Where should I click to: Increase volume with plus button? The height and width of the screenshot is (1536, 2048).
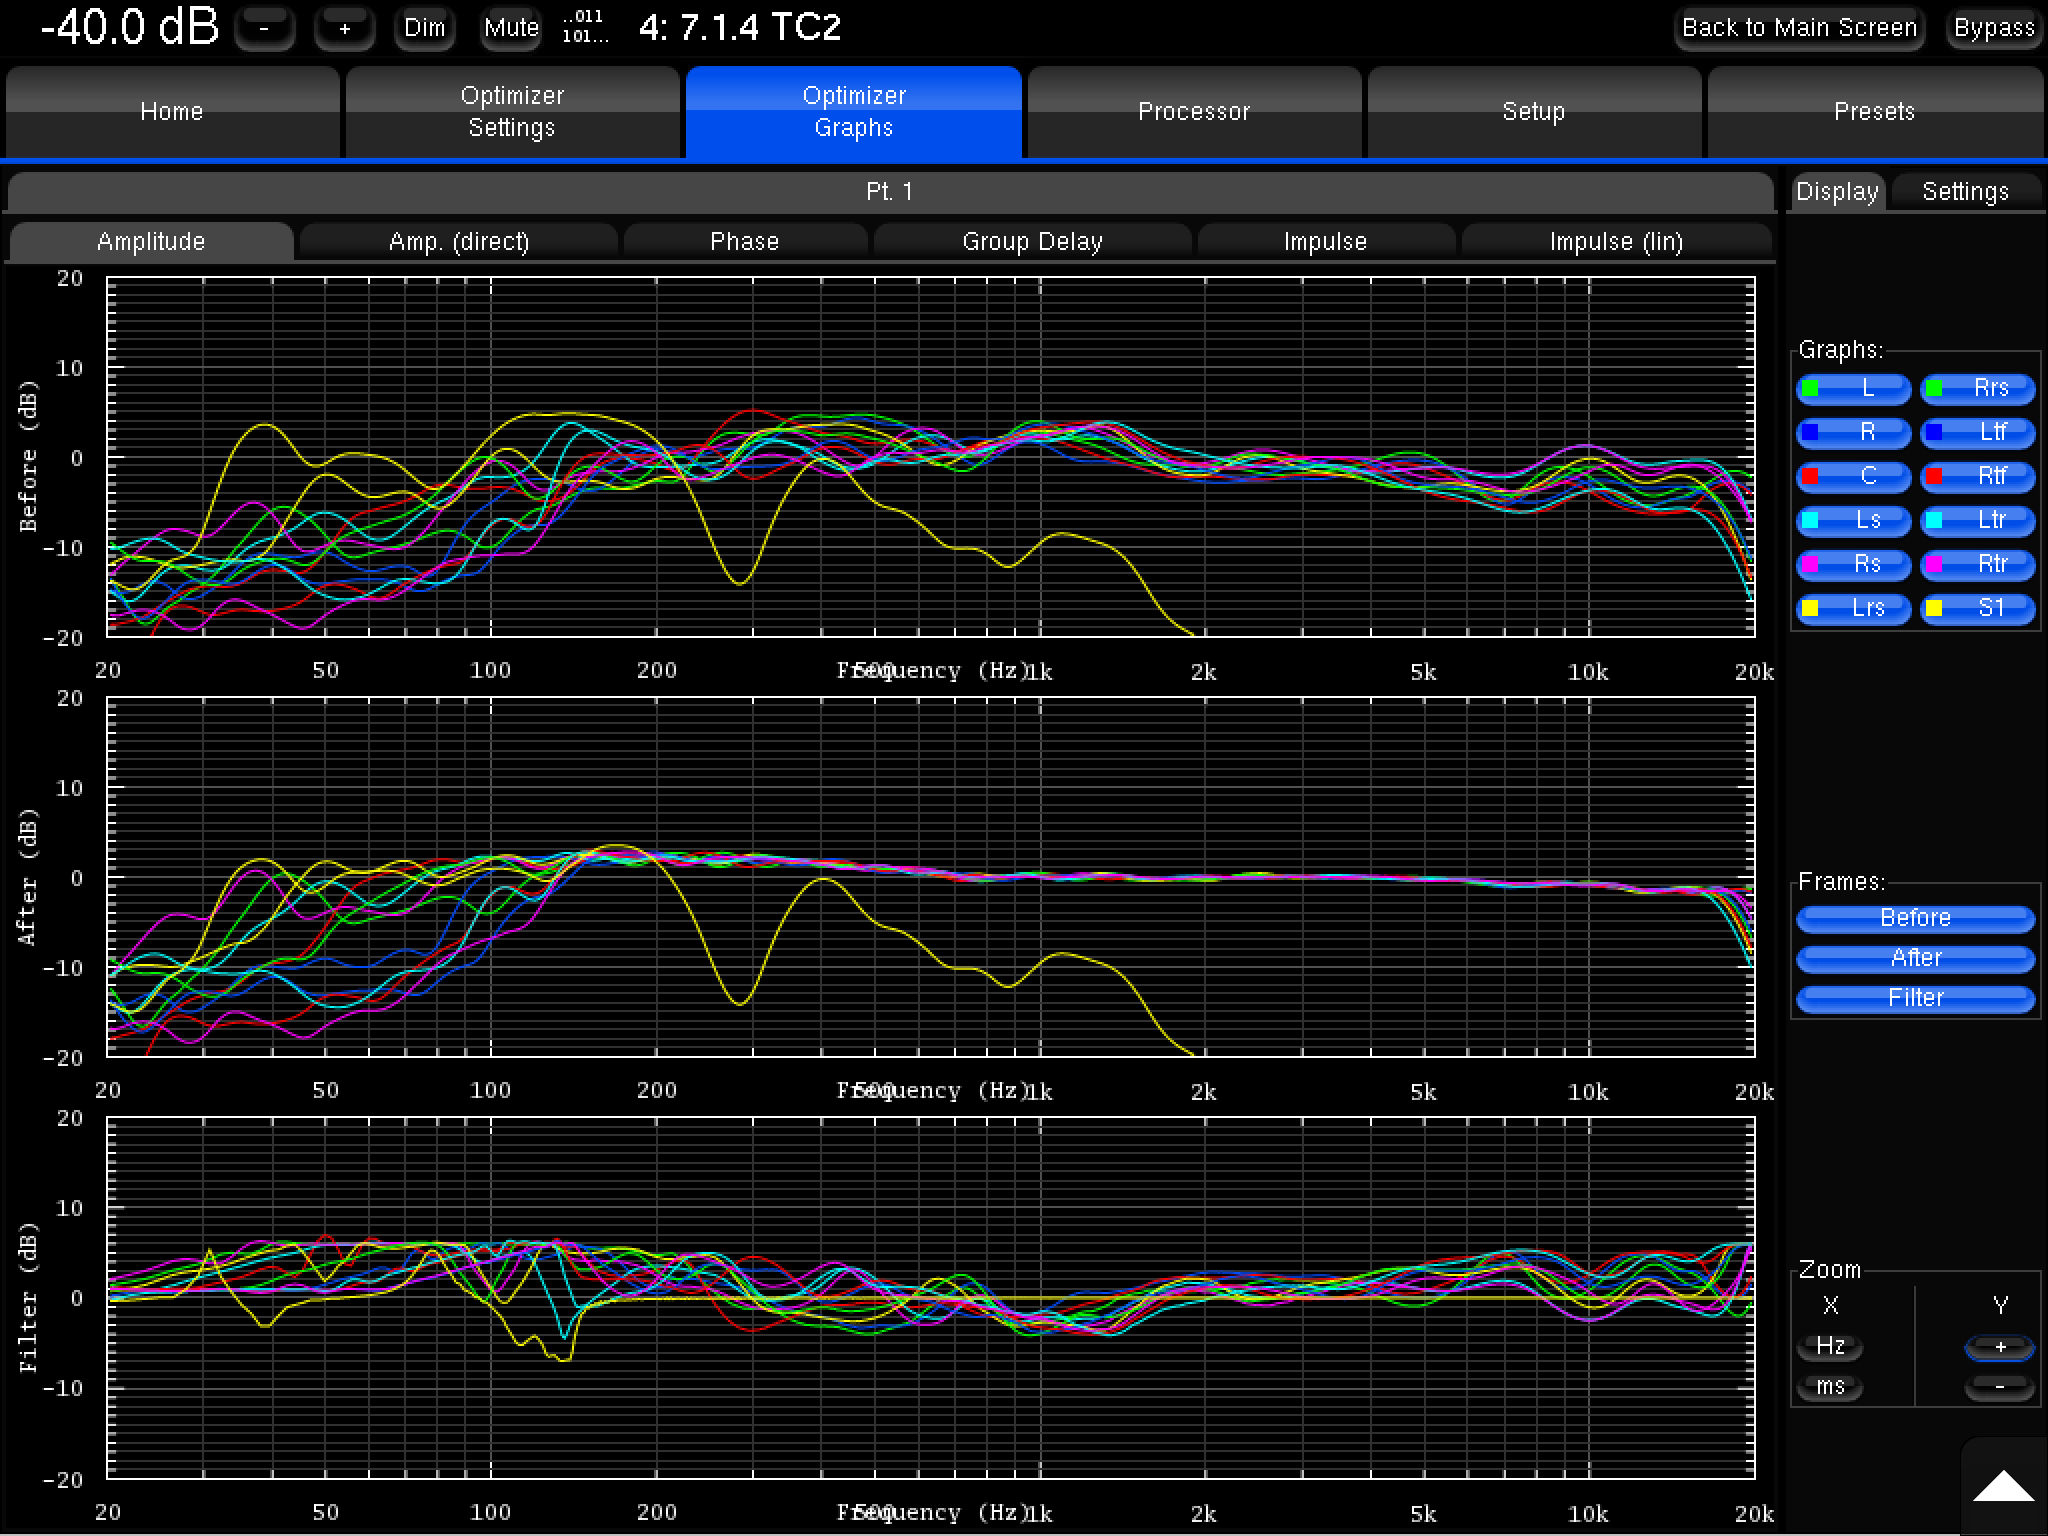344,28
